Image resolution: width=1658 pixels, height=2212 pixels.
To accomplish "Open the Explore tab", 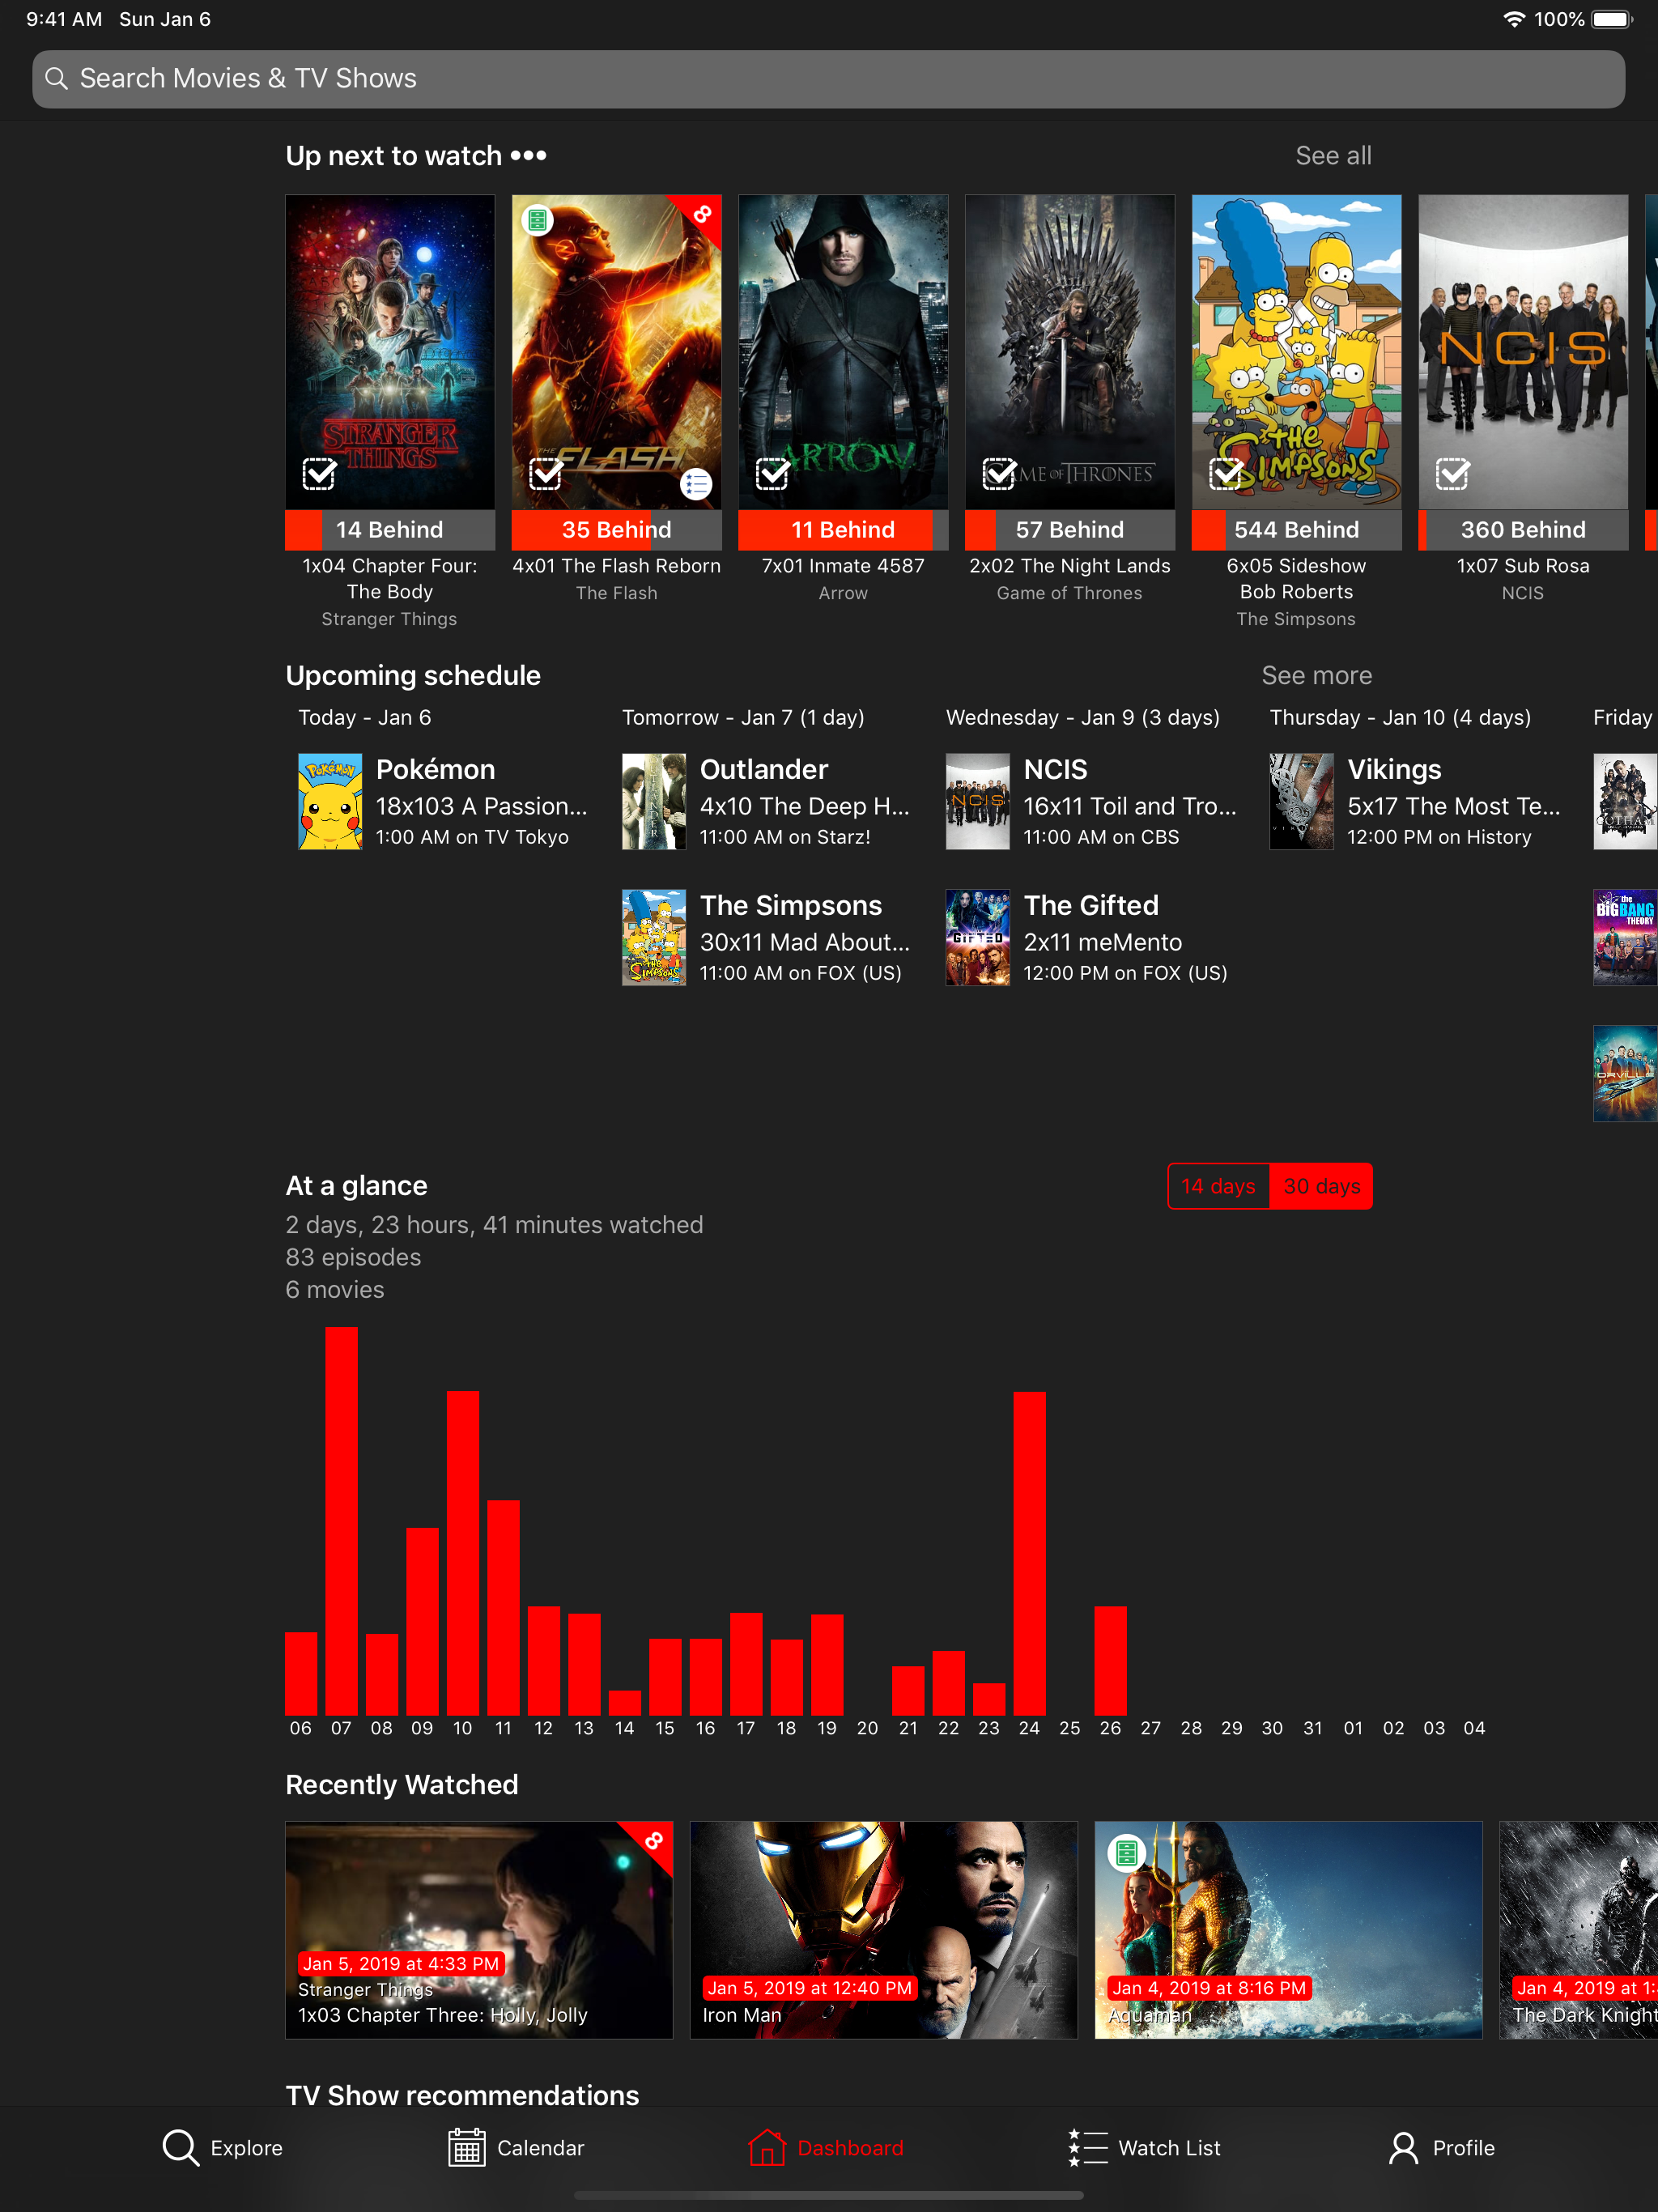I will pos(222,2147).
